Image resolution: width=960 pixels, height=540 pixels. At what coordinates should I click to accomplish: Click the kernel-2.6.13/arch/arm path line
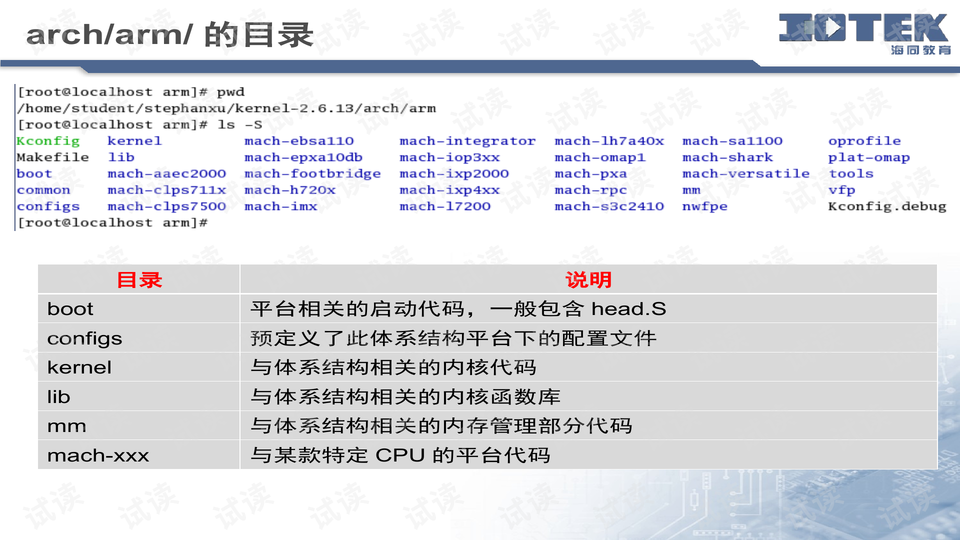pos(227,108)
